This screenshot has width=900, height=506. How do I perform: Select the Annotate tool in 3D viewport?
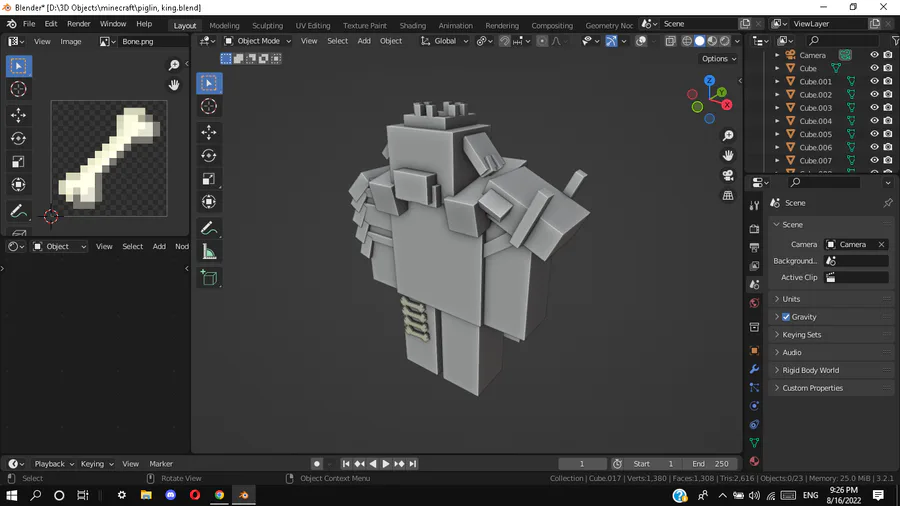[x=209, y=229]
